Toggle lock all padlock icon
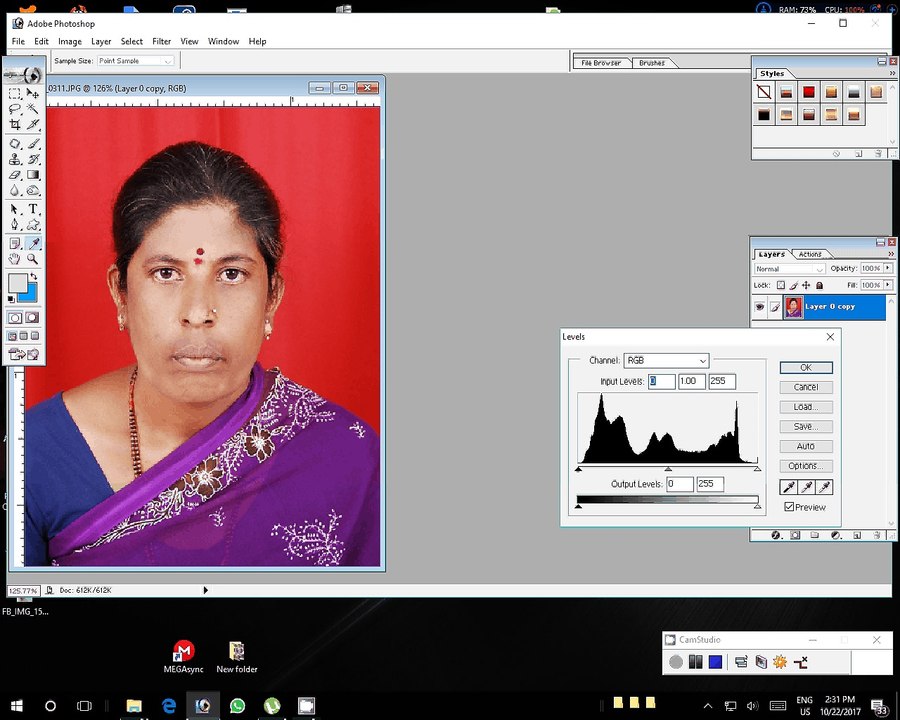 [819, 285]
